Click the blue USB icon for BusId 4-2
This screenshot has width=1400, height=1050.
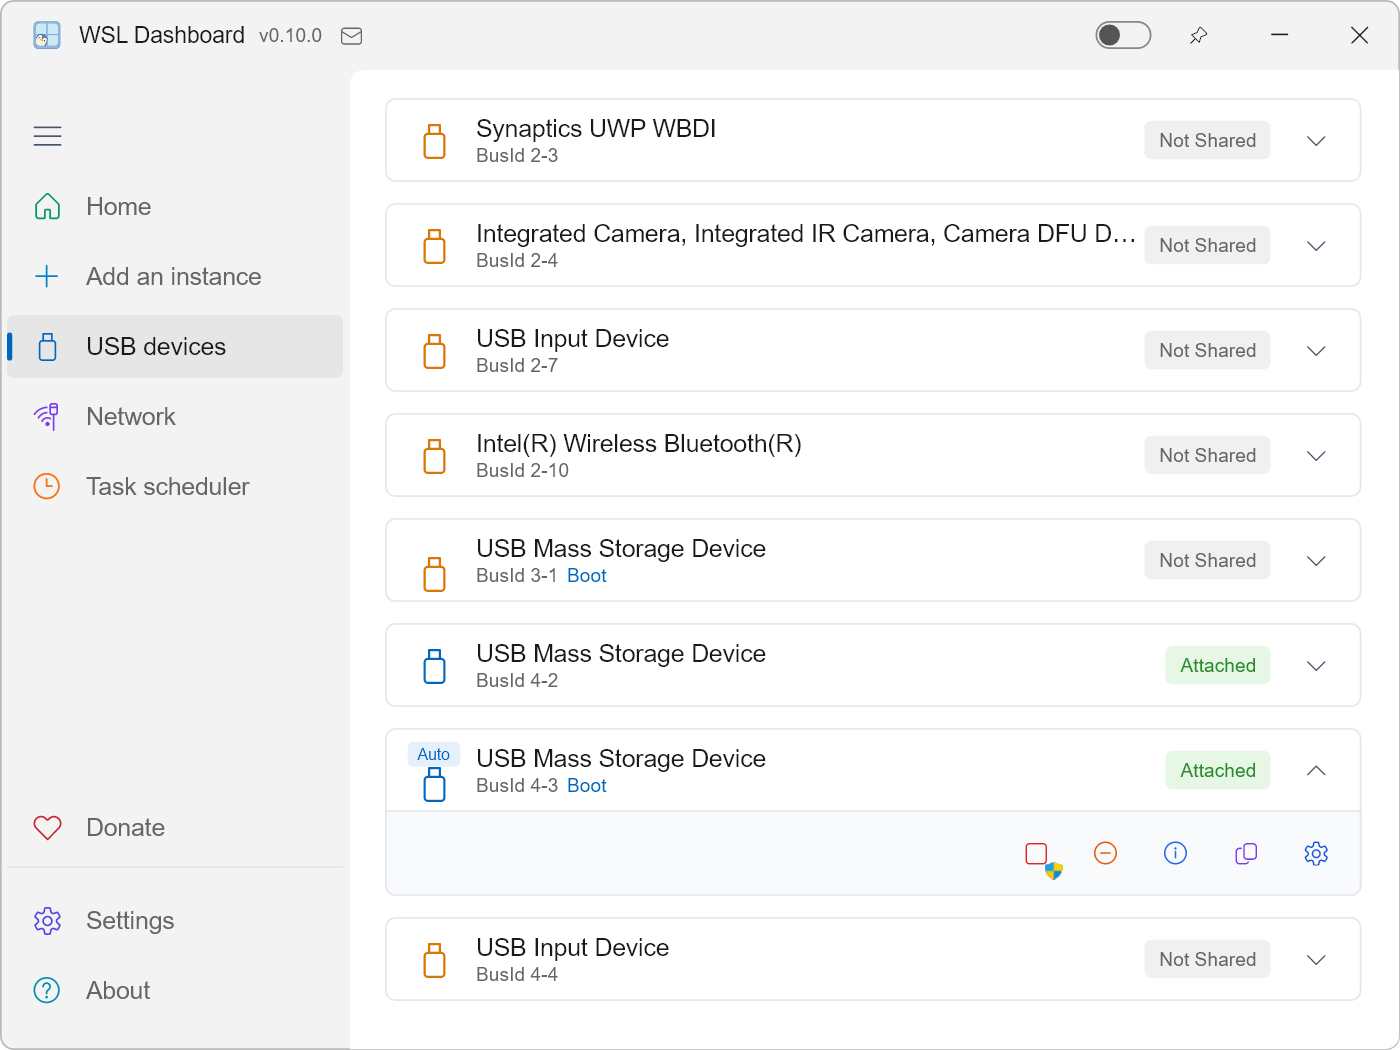coord(434,666)
